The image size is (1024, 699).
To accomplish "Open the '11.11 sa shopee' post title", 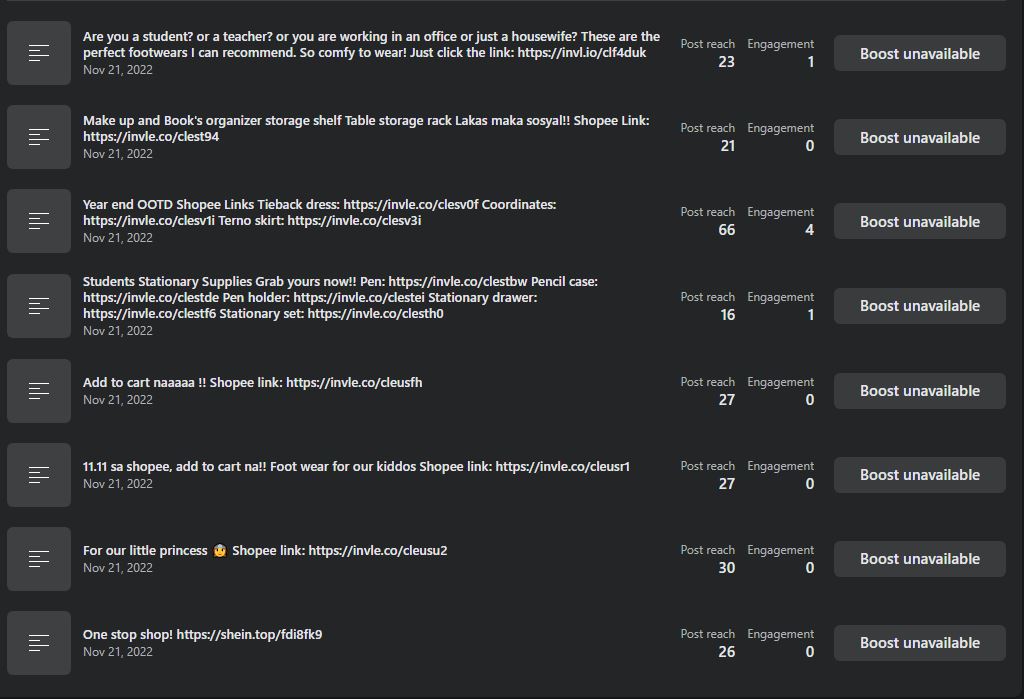I will (x=356, y=466).
